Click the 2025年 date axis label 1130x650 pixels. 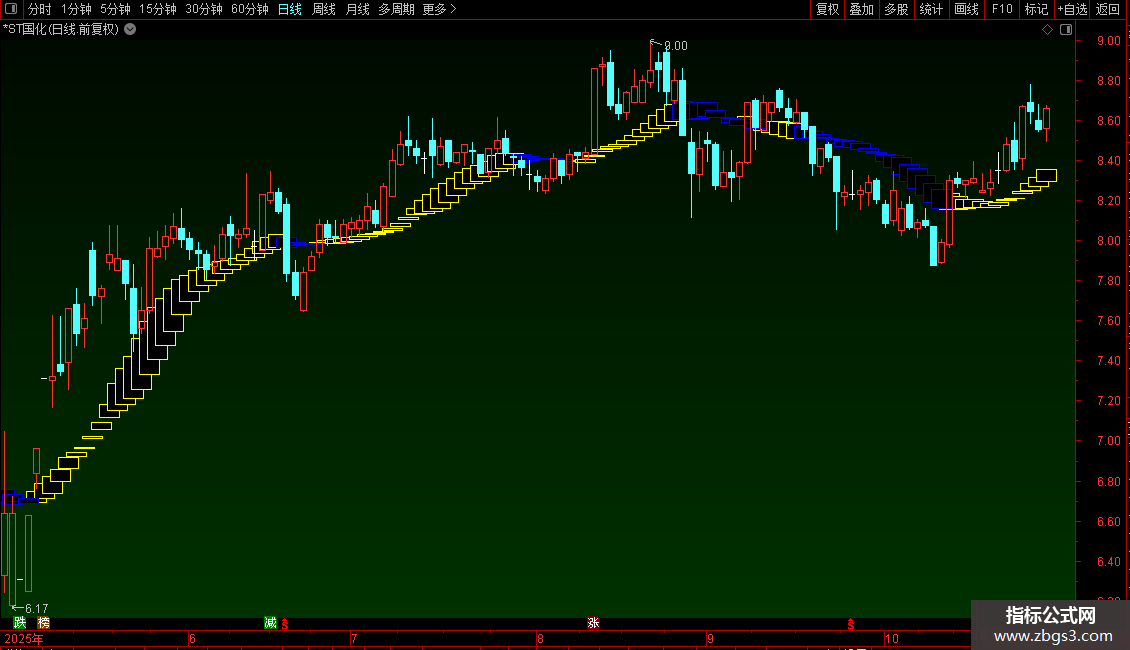[x=24, y=638]
